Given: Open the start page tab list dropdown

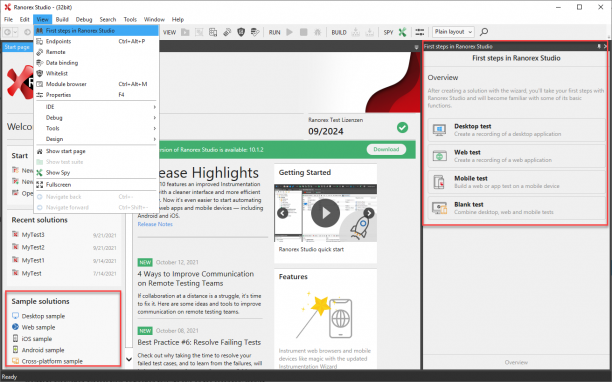Looking at the screenshot, I should coord(416,47).
